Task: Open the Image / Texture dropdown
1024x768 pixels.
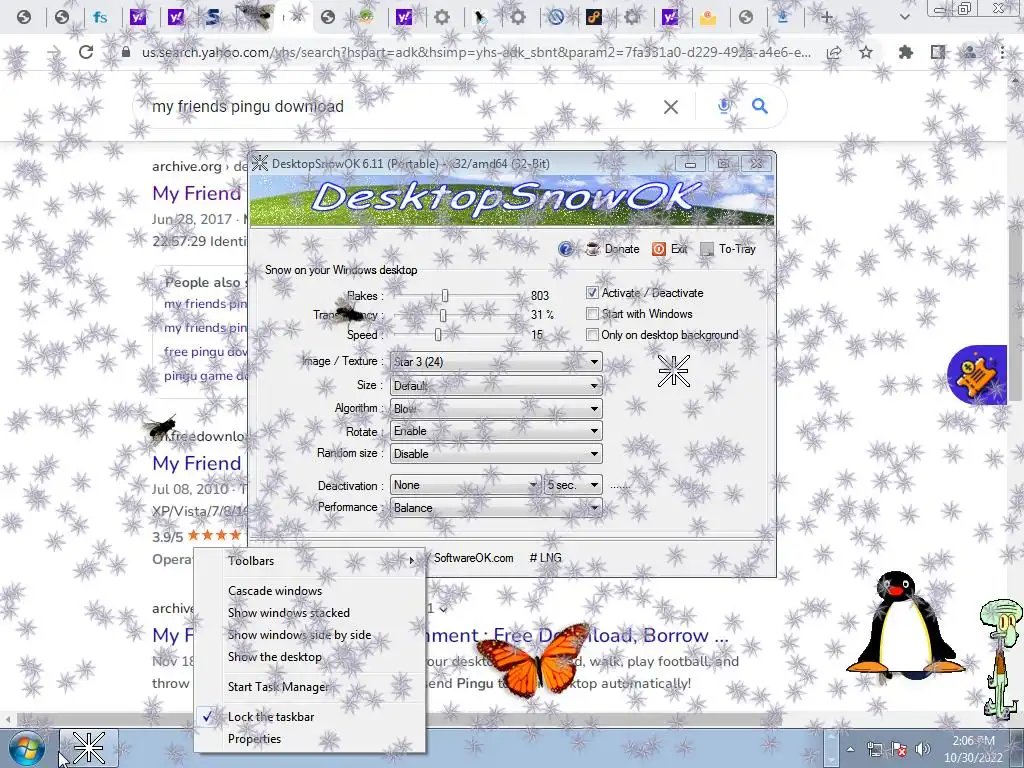Action: pos(496,361)
